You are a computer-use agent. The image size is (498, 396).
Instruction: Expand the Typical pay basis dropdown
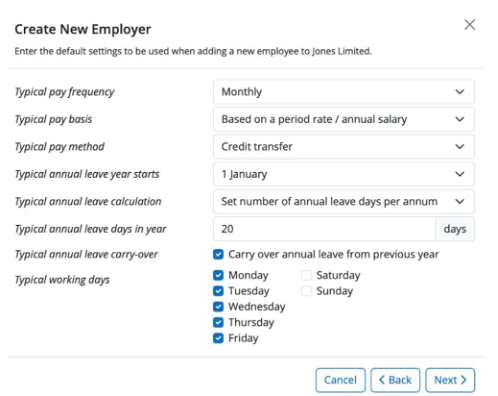point(344,119)
